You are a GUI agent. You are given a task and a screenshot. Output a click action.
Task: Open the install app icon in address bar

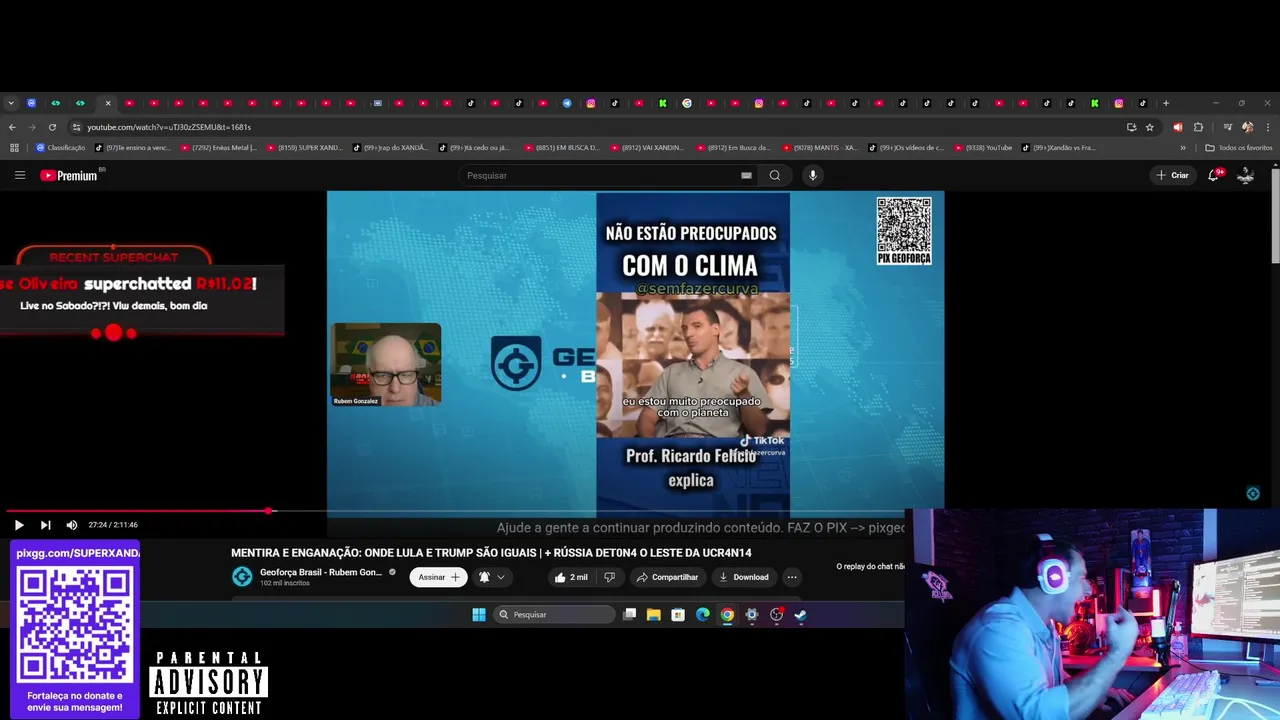1131,127
